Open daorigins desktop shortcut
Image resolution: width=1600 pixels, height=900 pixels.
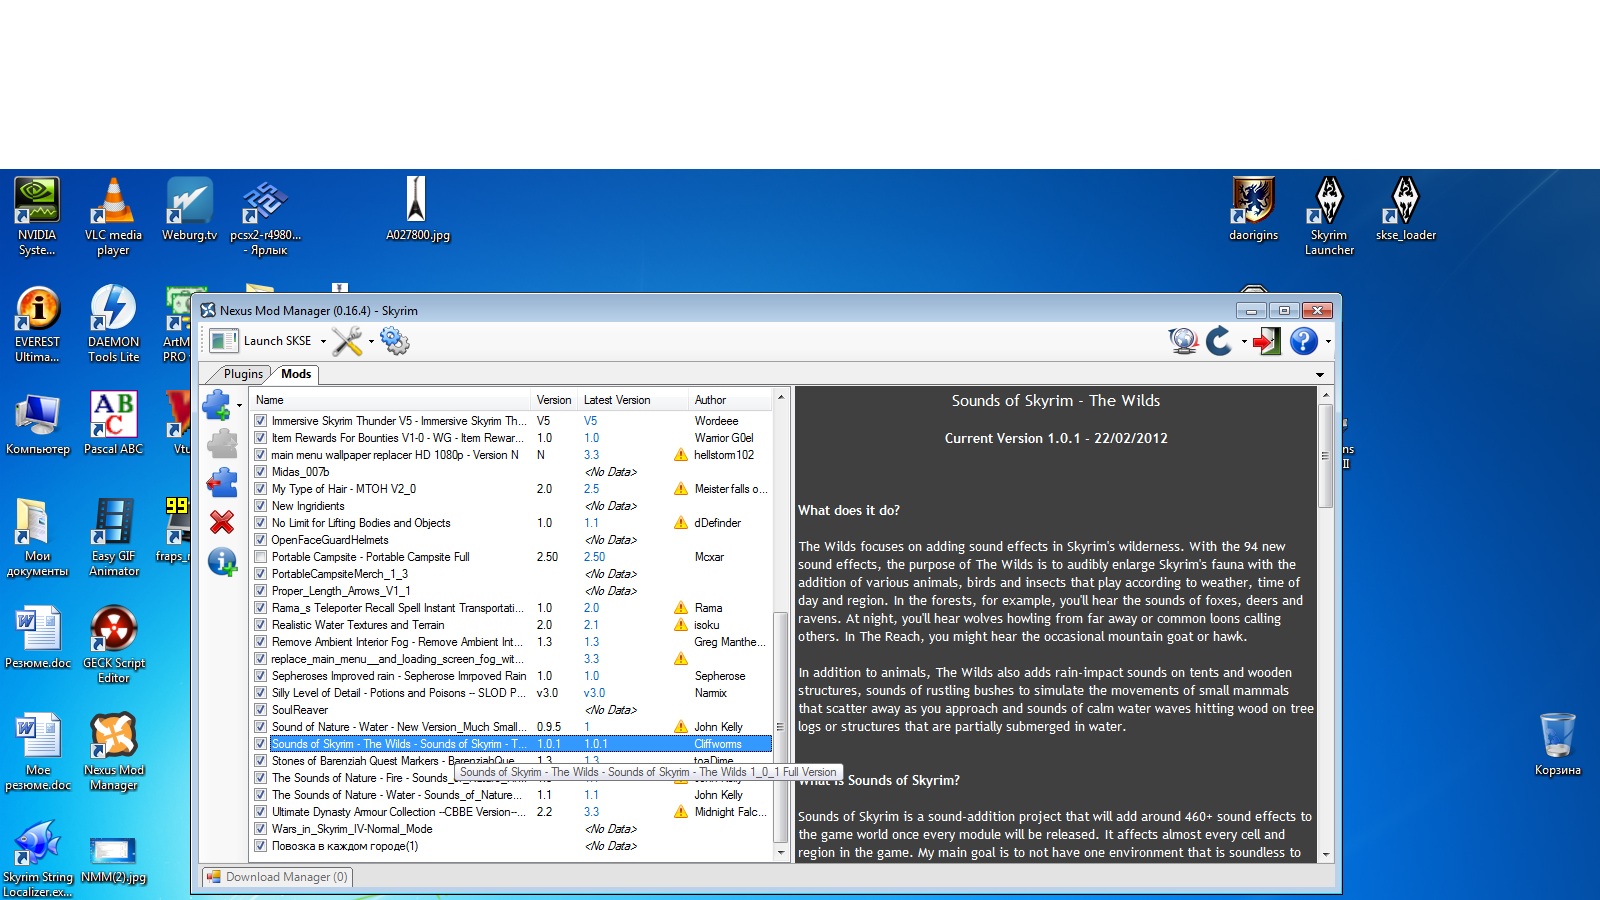coord(1253,209)
